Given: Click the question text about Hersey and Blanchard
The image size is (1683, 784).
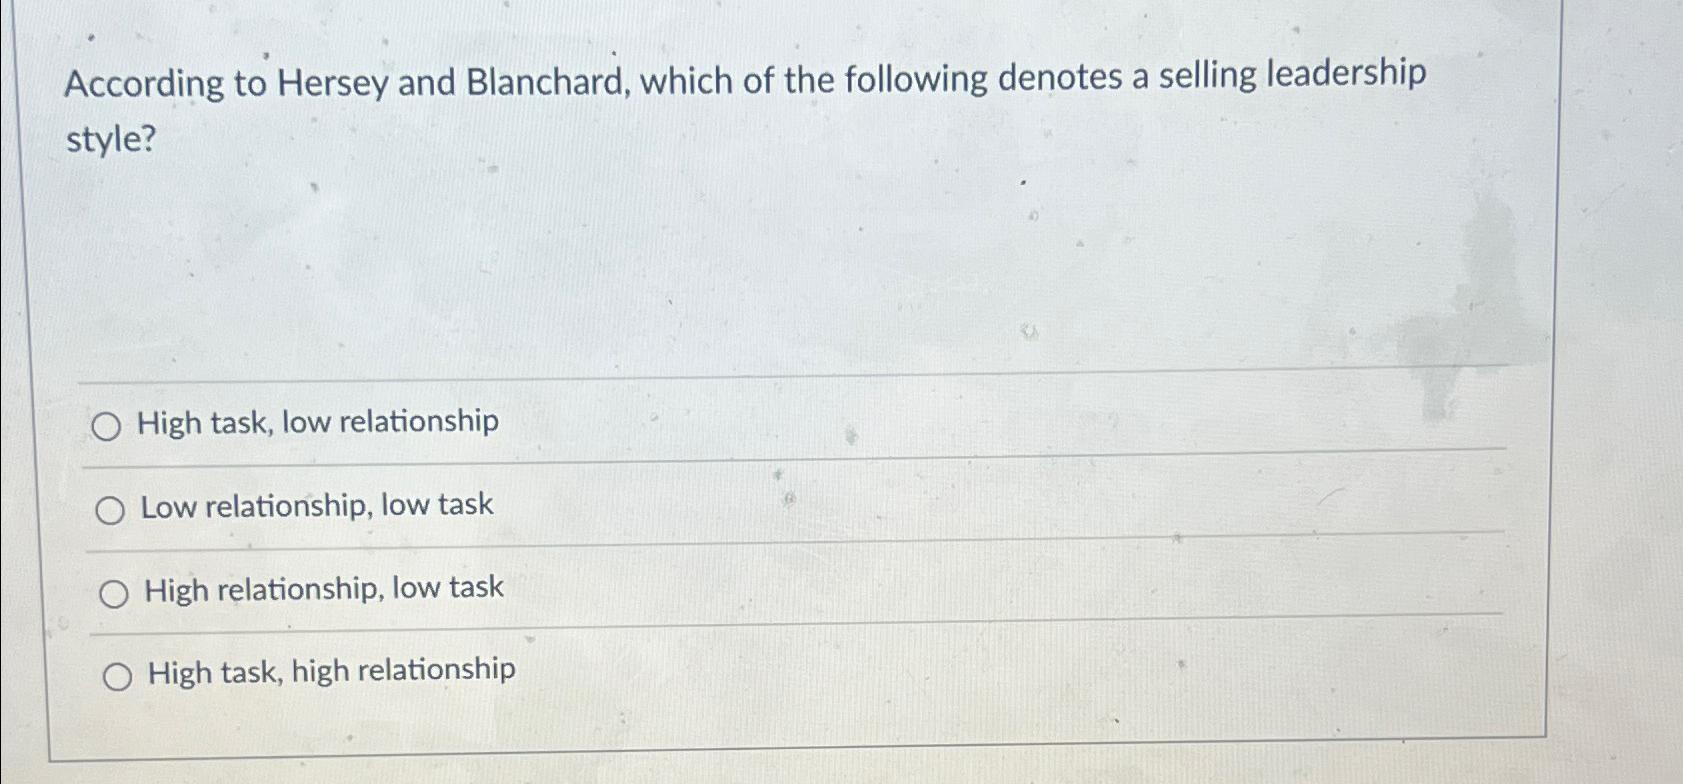Looking at the screenshot, I should [x=744, y=78].
